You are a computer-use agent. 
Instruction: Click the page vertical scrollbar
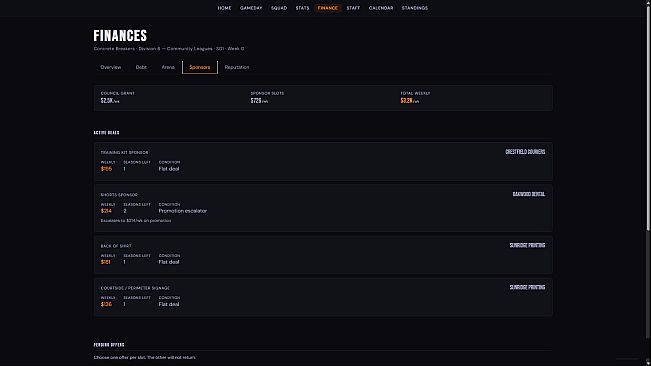tap(648, 183)
